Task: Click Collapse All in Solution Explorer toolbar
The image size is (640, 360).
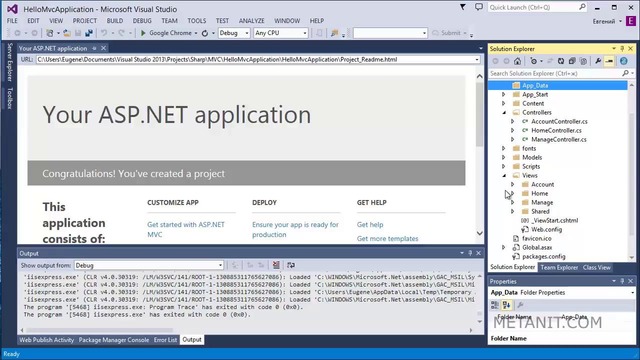Action: (572, 61)
